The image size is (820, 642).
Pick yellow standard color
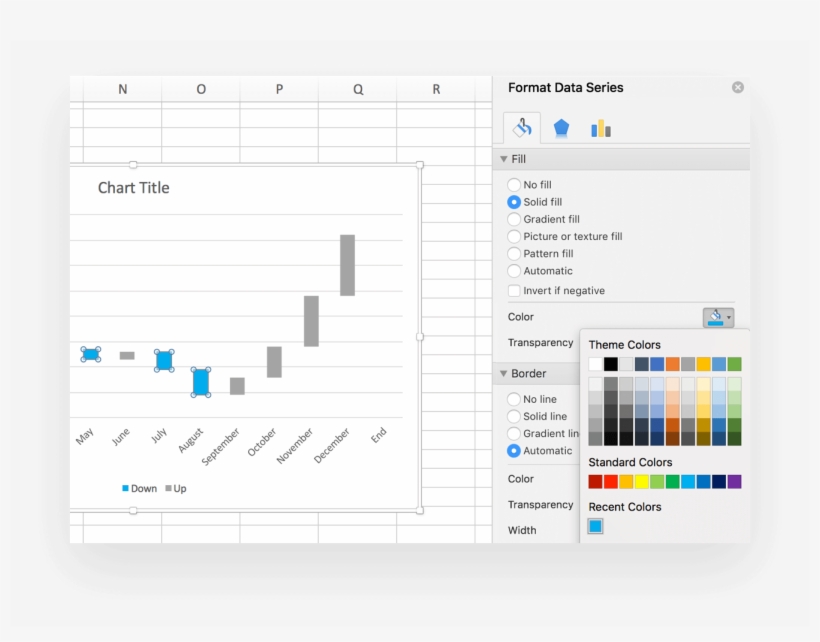642,482
